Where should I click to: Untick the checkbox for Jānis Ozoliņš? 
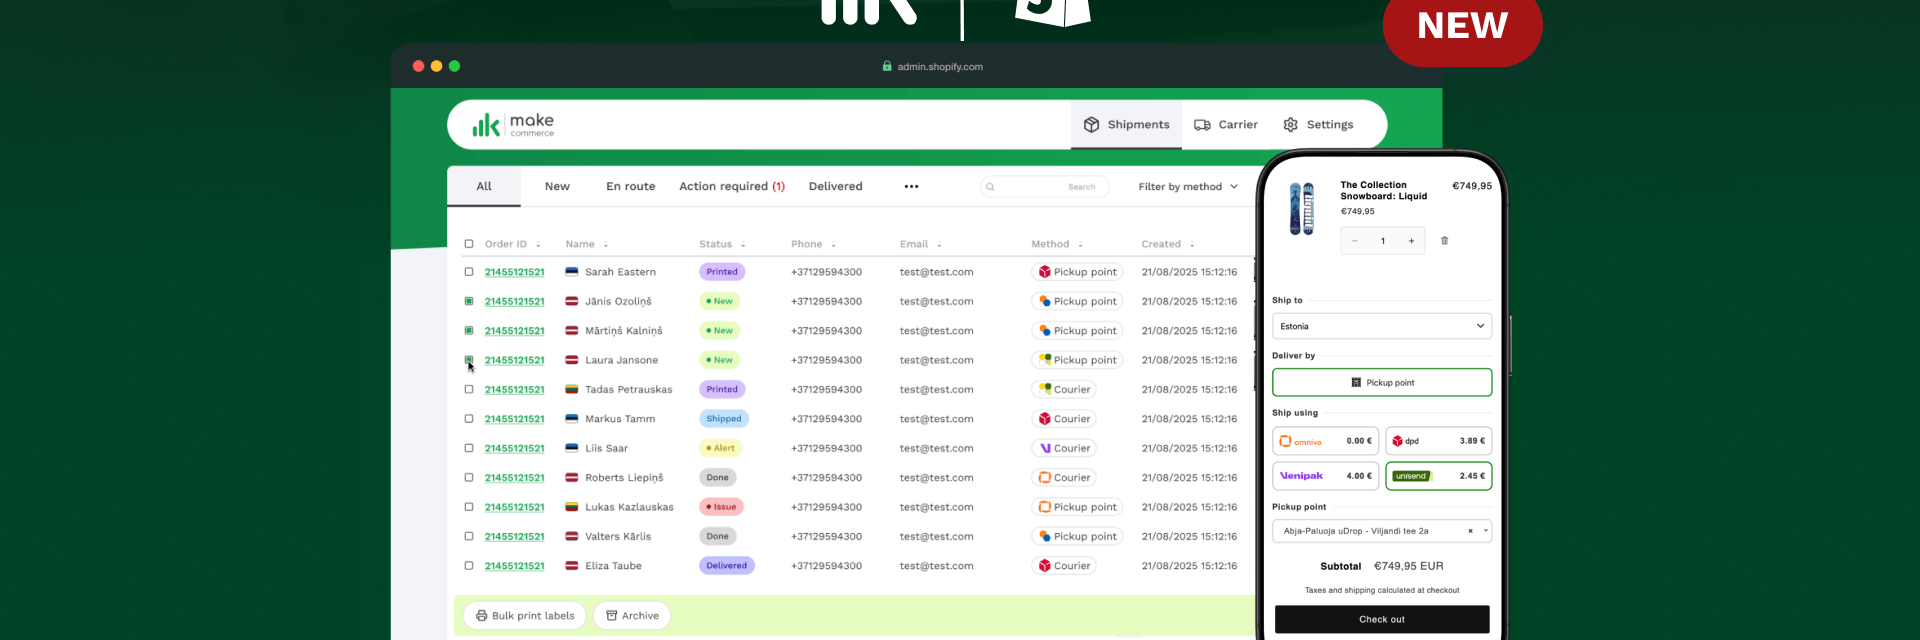coord(469,301)
